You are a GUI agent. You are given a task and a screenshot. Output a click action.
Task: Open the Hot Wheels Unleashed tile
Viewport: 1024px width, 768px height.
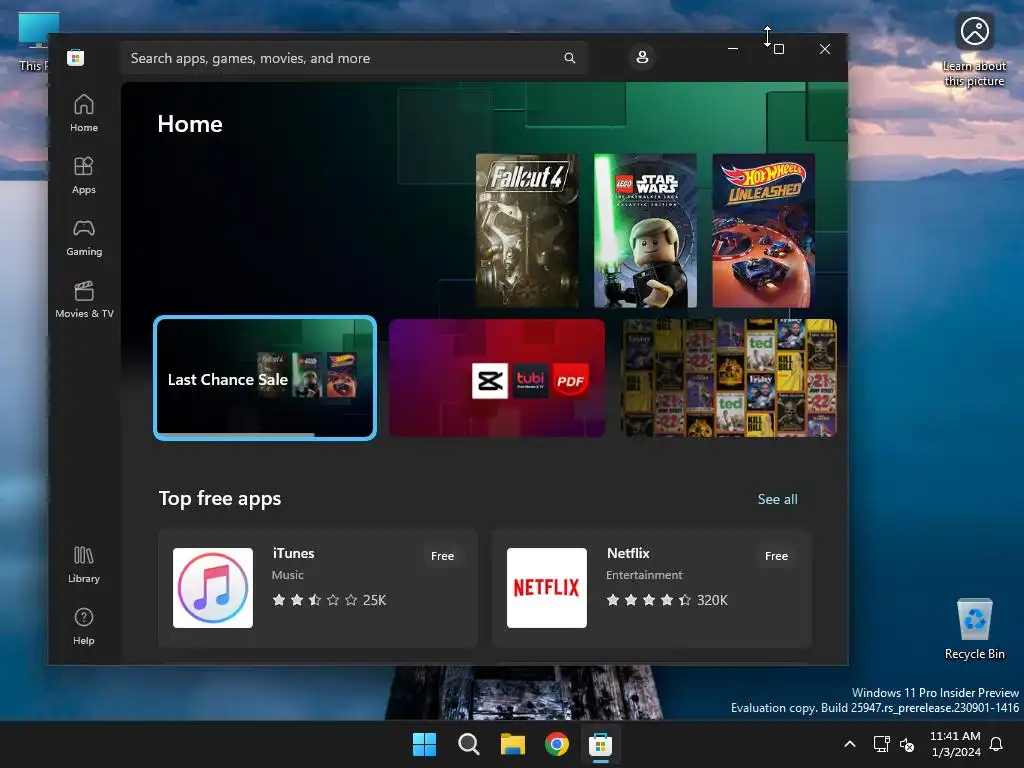coord(763,231)
